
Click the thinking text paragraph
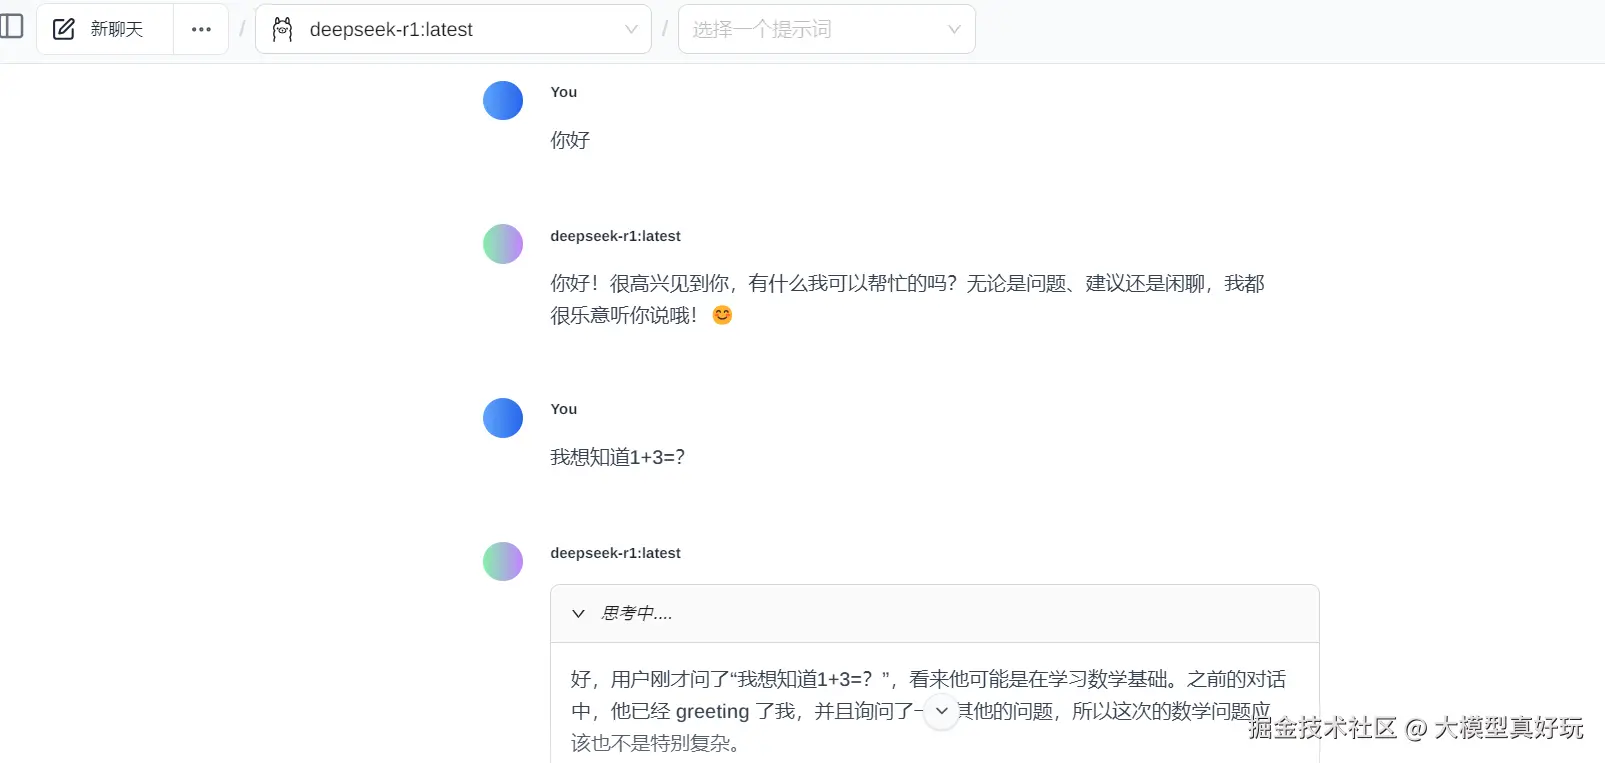coord(928,711)
